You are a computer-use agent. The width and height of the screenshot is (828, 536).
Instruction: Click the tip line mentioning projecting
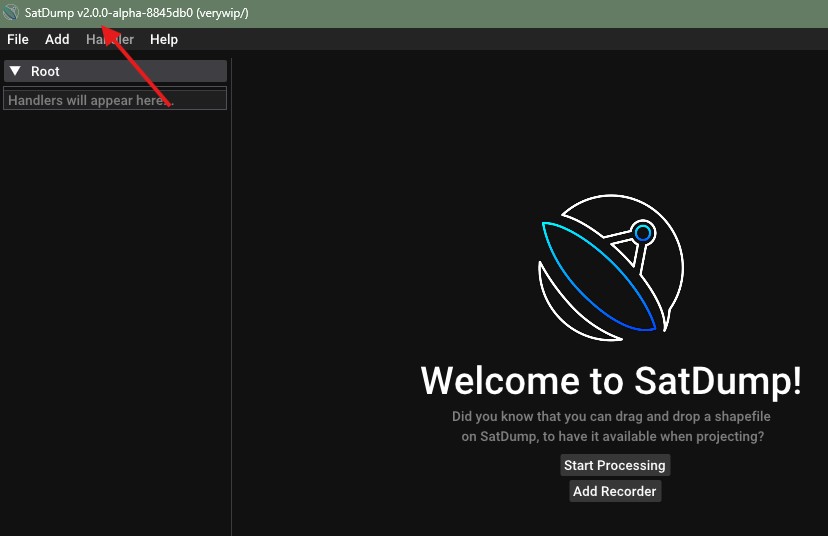(x=611, y=436)
